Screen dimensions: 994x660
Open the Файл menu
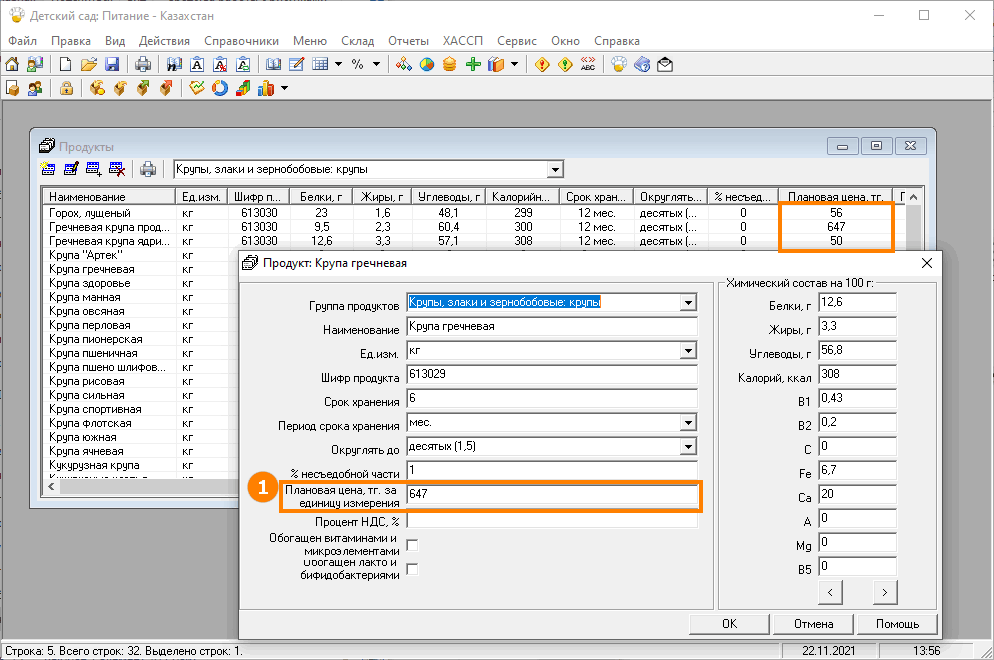(23, 41)
